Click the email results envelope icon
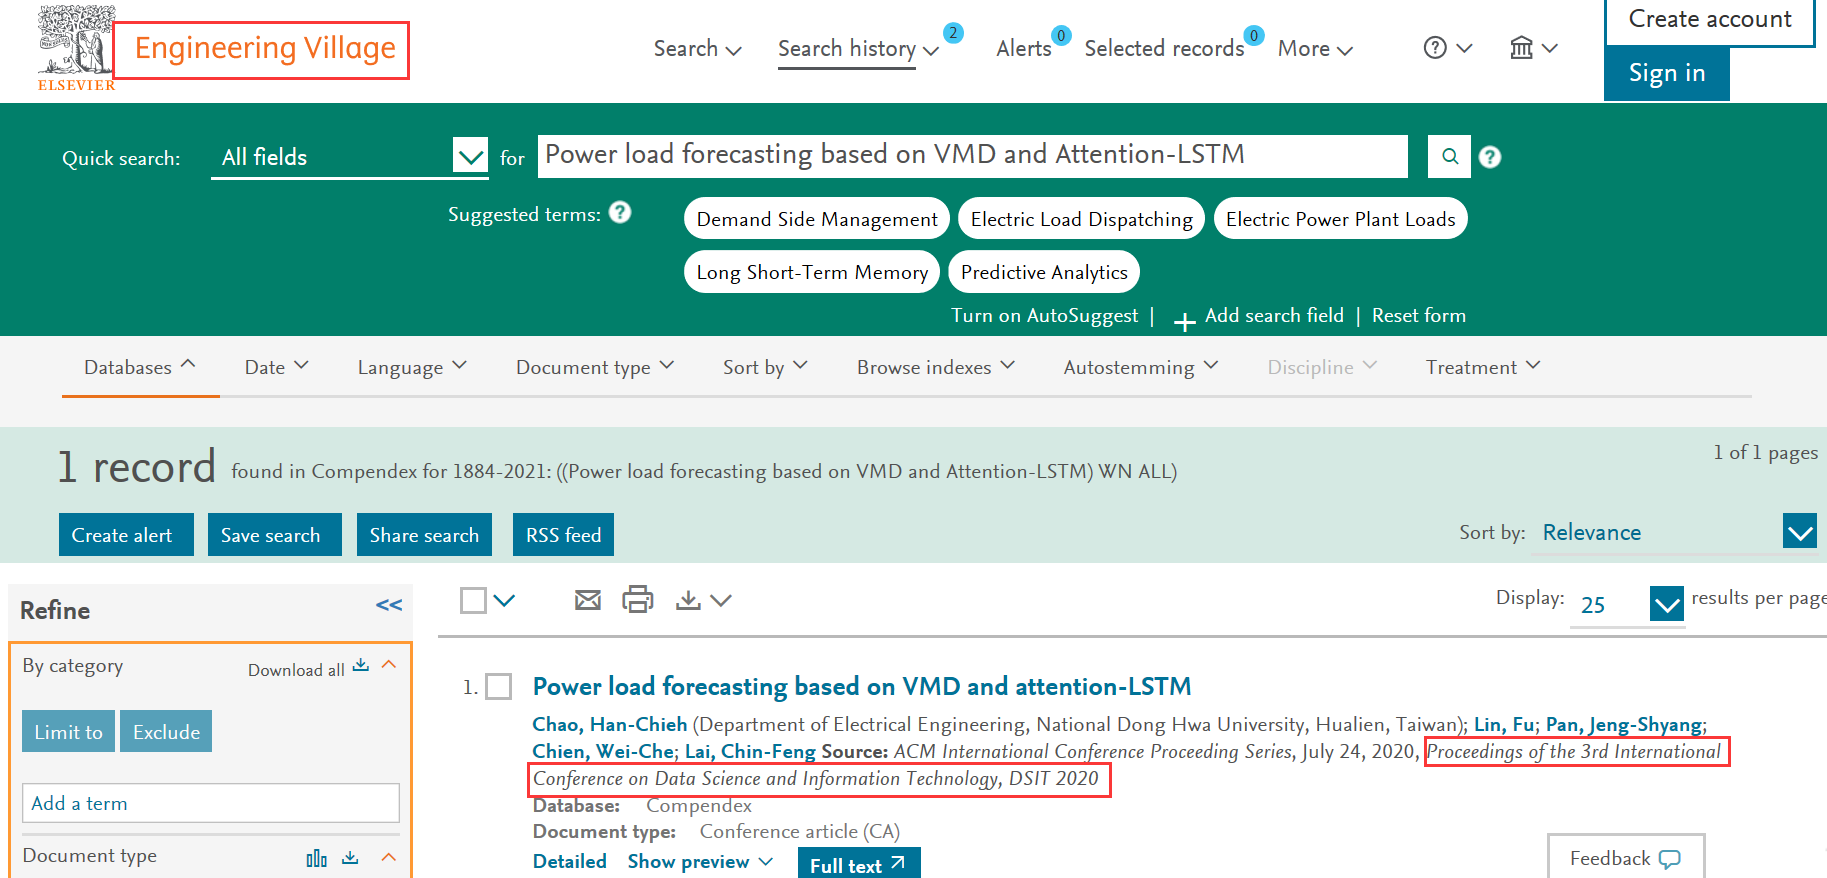The height and width of the screenshot is (878, 1827). point(588,600)
